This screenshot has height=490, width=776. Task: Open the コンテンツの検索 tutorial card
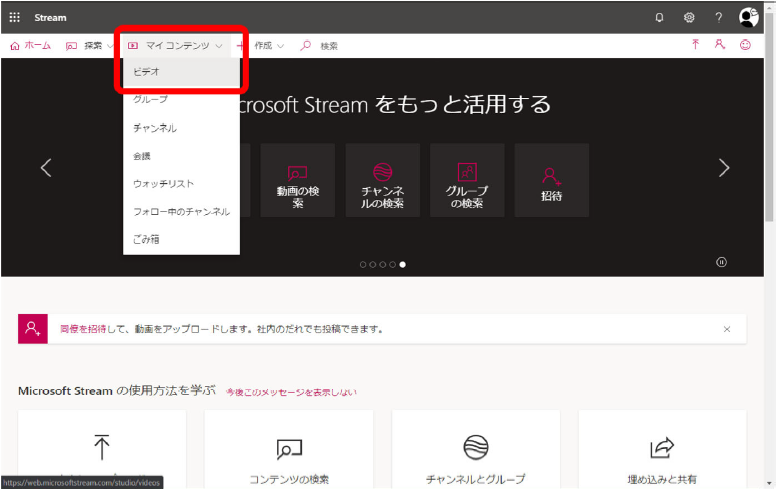pos(289,449)
